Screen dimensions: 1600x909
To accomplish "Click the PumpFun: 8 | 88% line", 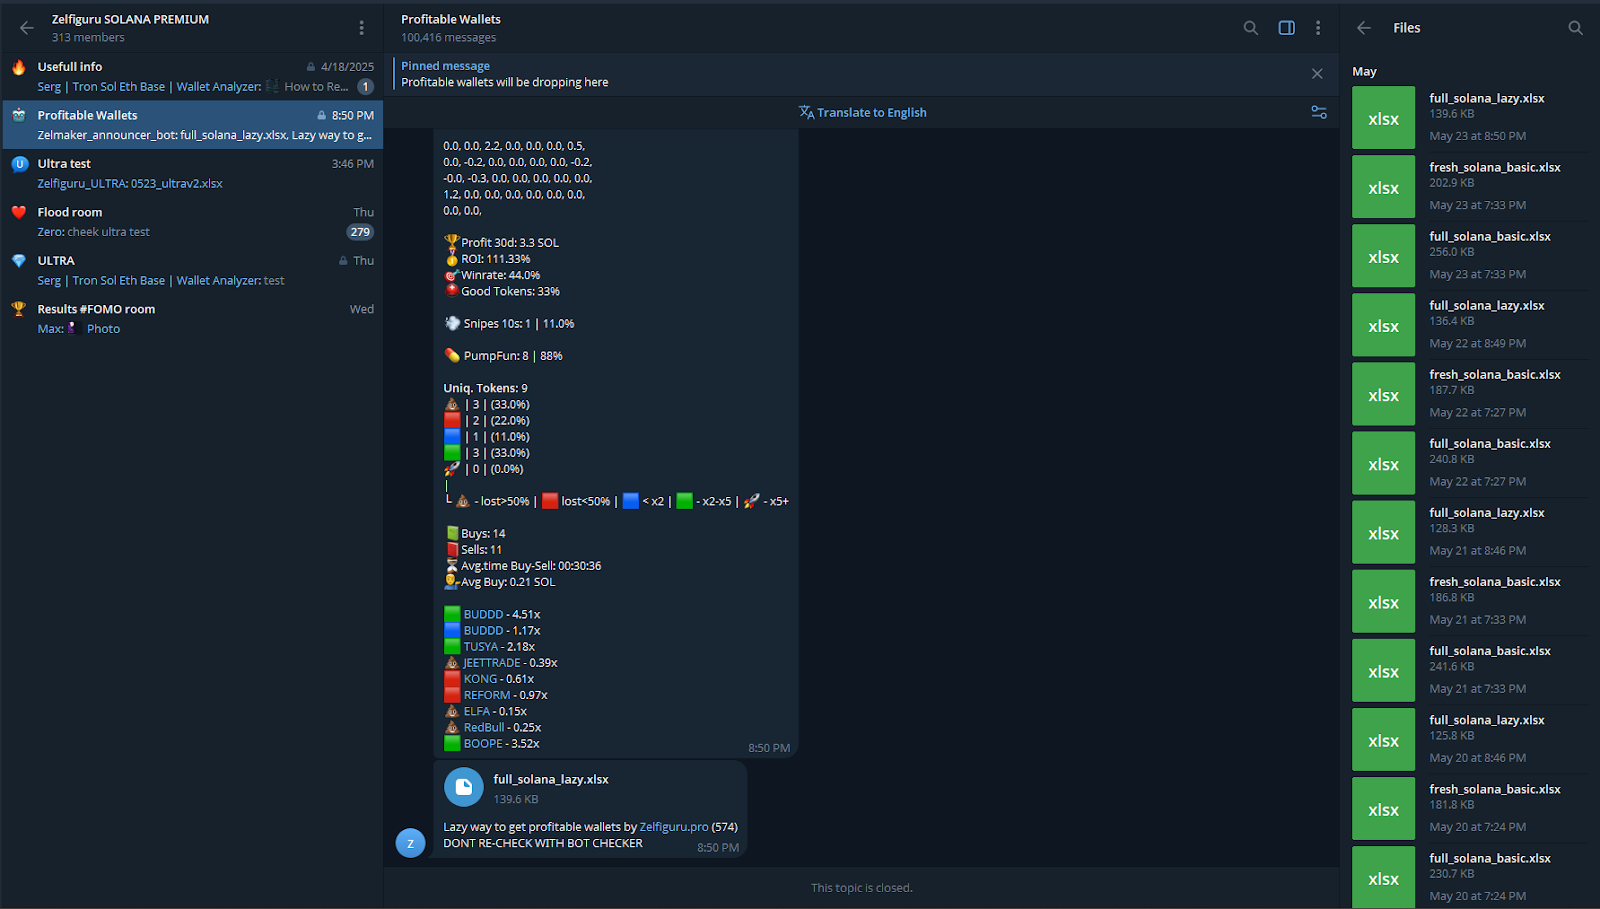I will (x=503, y=356).
